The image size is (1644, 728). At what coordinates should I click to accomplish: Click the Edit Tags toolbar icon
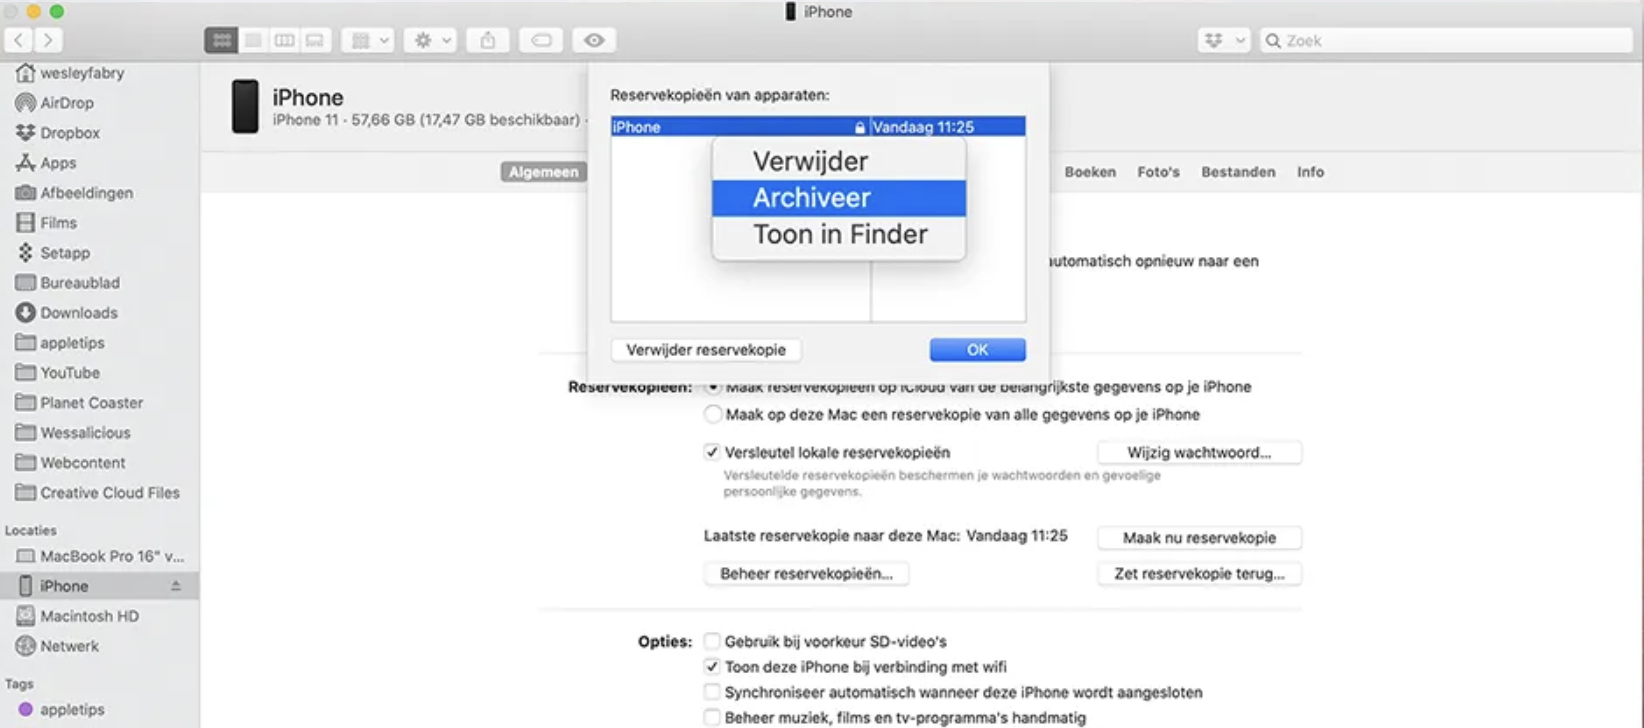click(x=541, y=40)
